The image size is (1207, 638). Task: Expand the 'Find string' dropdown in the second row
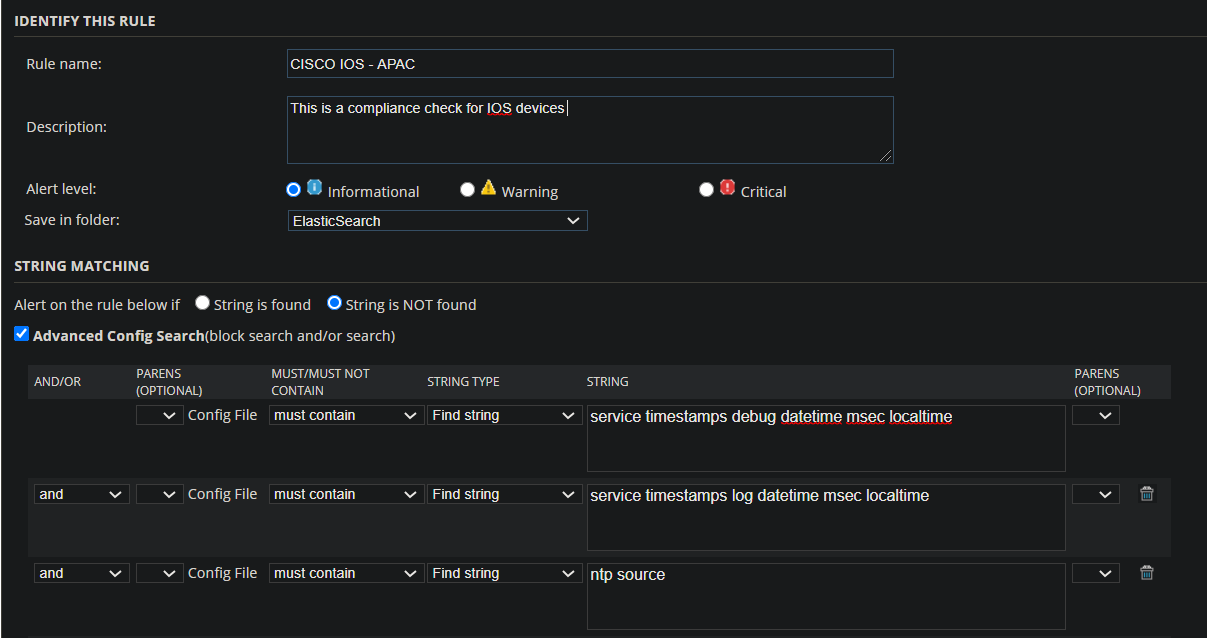tap(504, 494)
